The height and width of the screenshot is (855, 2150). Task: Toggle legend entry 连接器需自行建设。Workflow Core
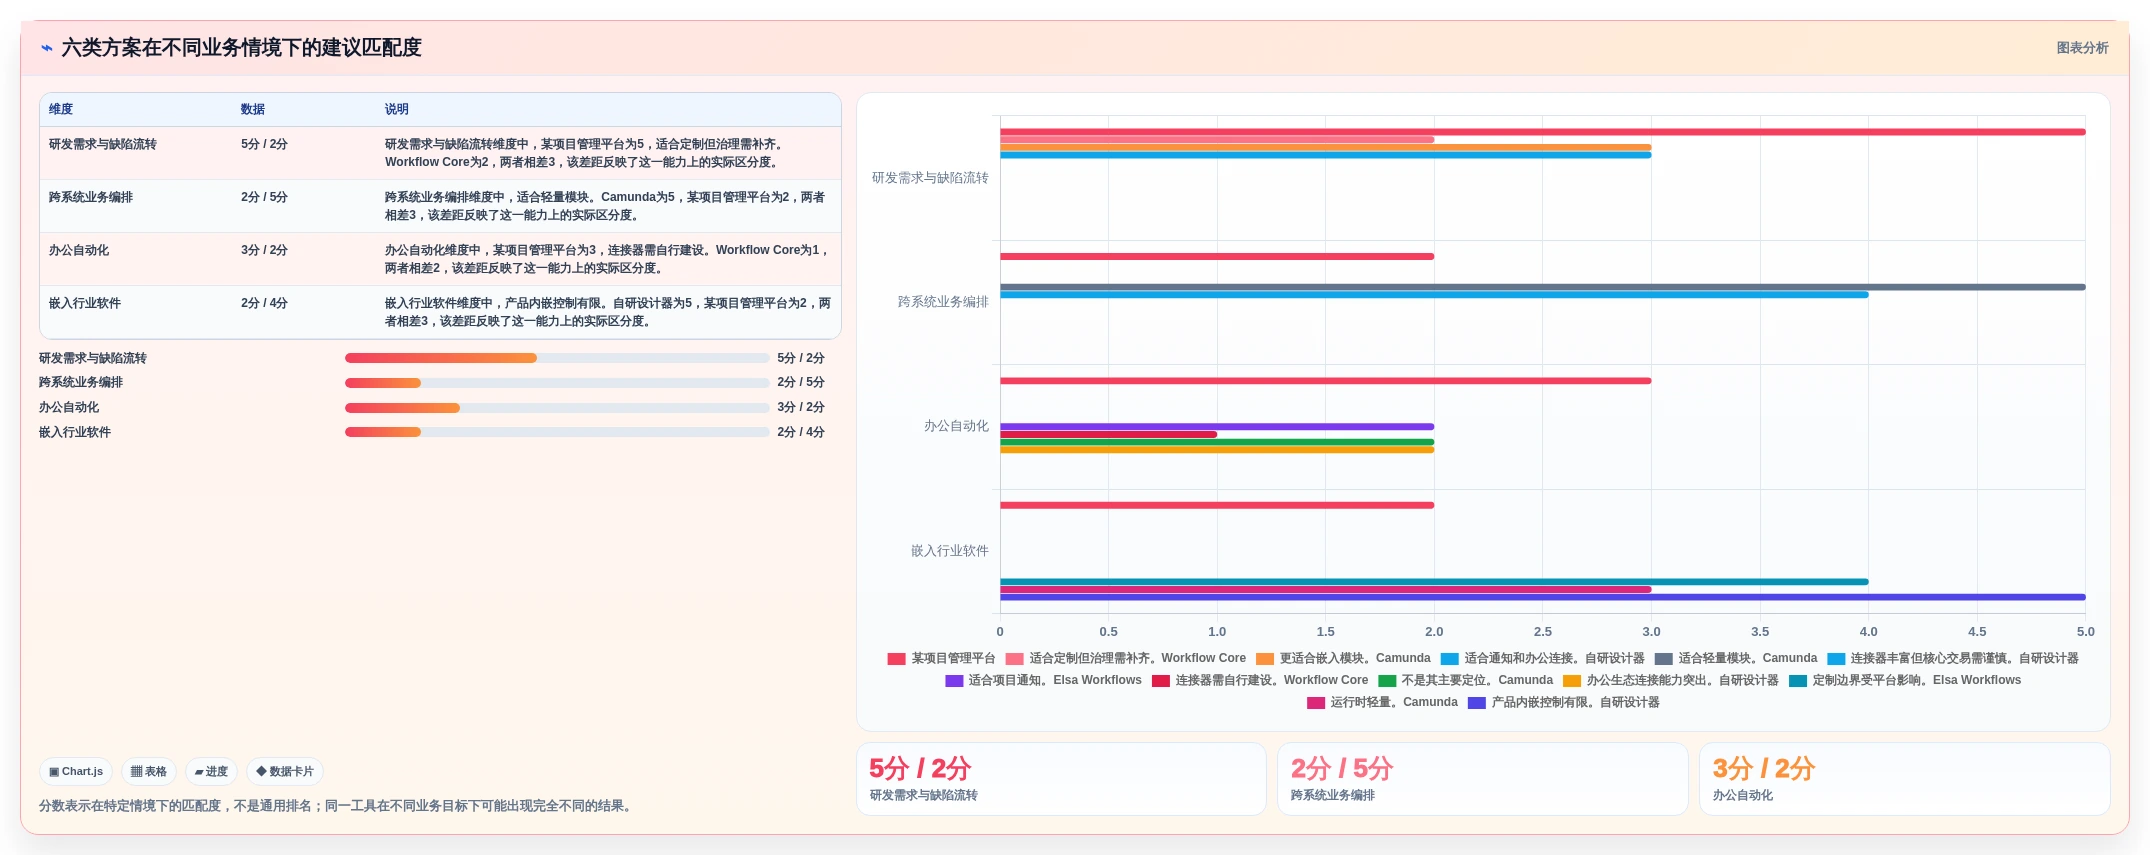[x=1259, y=680]
